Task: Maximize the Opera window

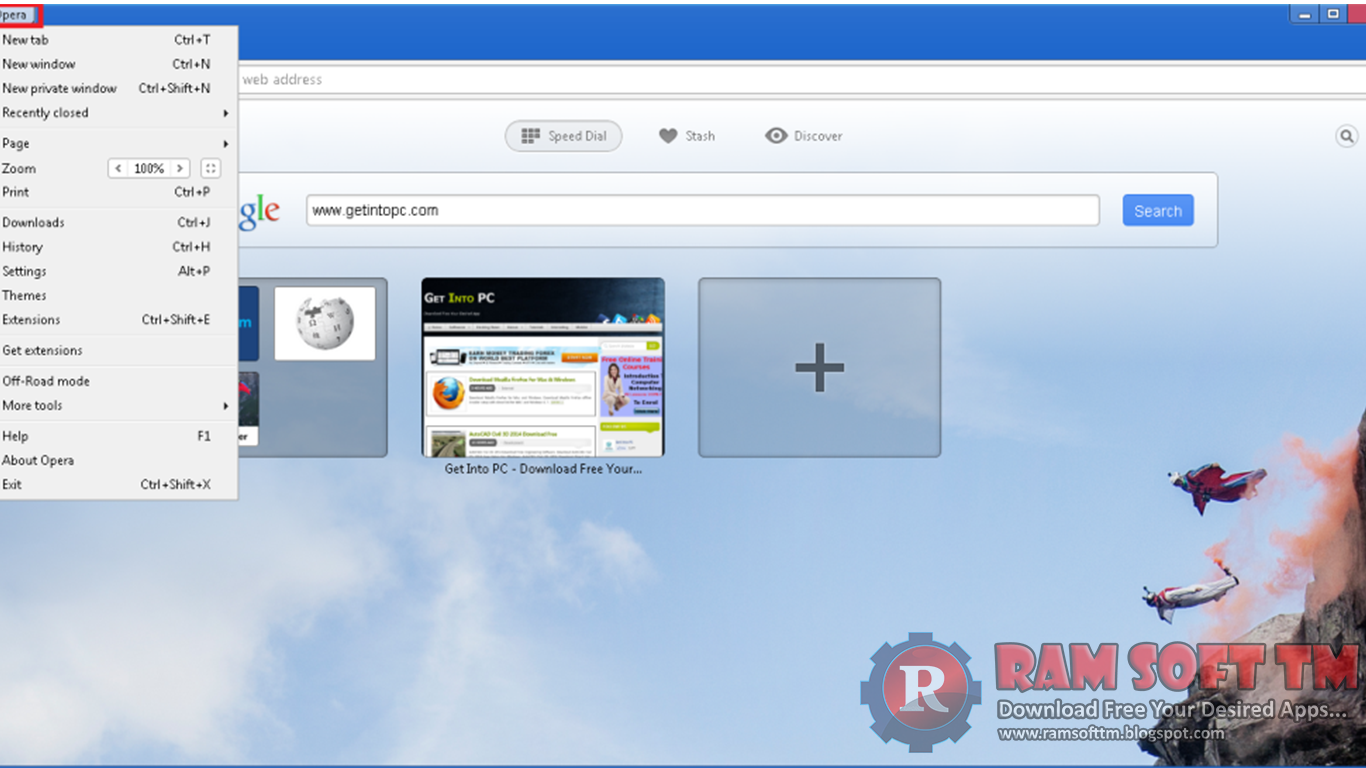Action: point(1333,14)
